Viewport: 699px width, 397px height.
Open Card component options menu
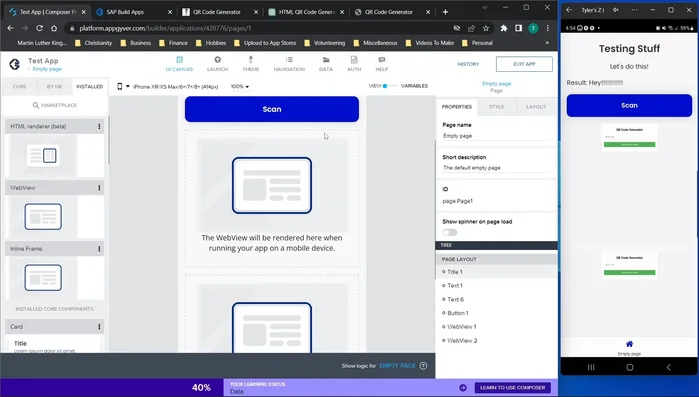tap(99, 327)
